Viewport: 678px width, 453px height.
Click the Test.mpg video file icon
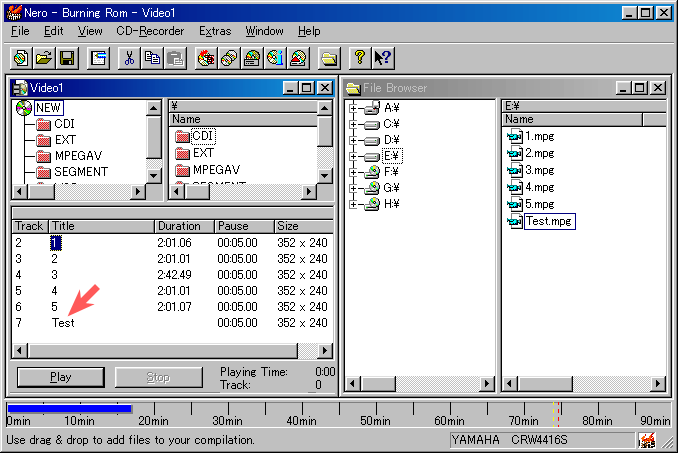[x=515, y=221]
